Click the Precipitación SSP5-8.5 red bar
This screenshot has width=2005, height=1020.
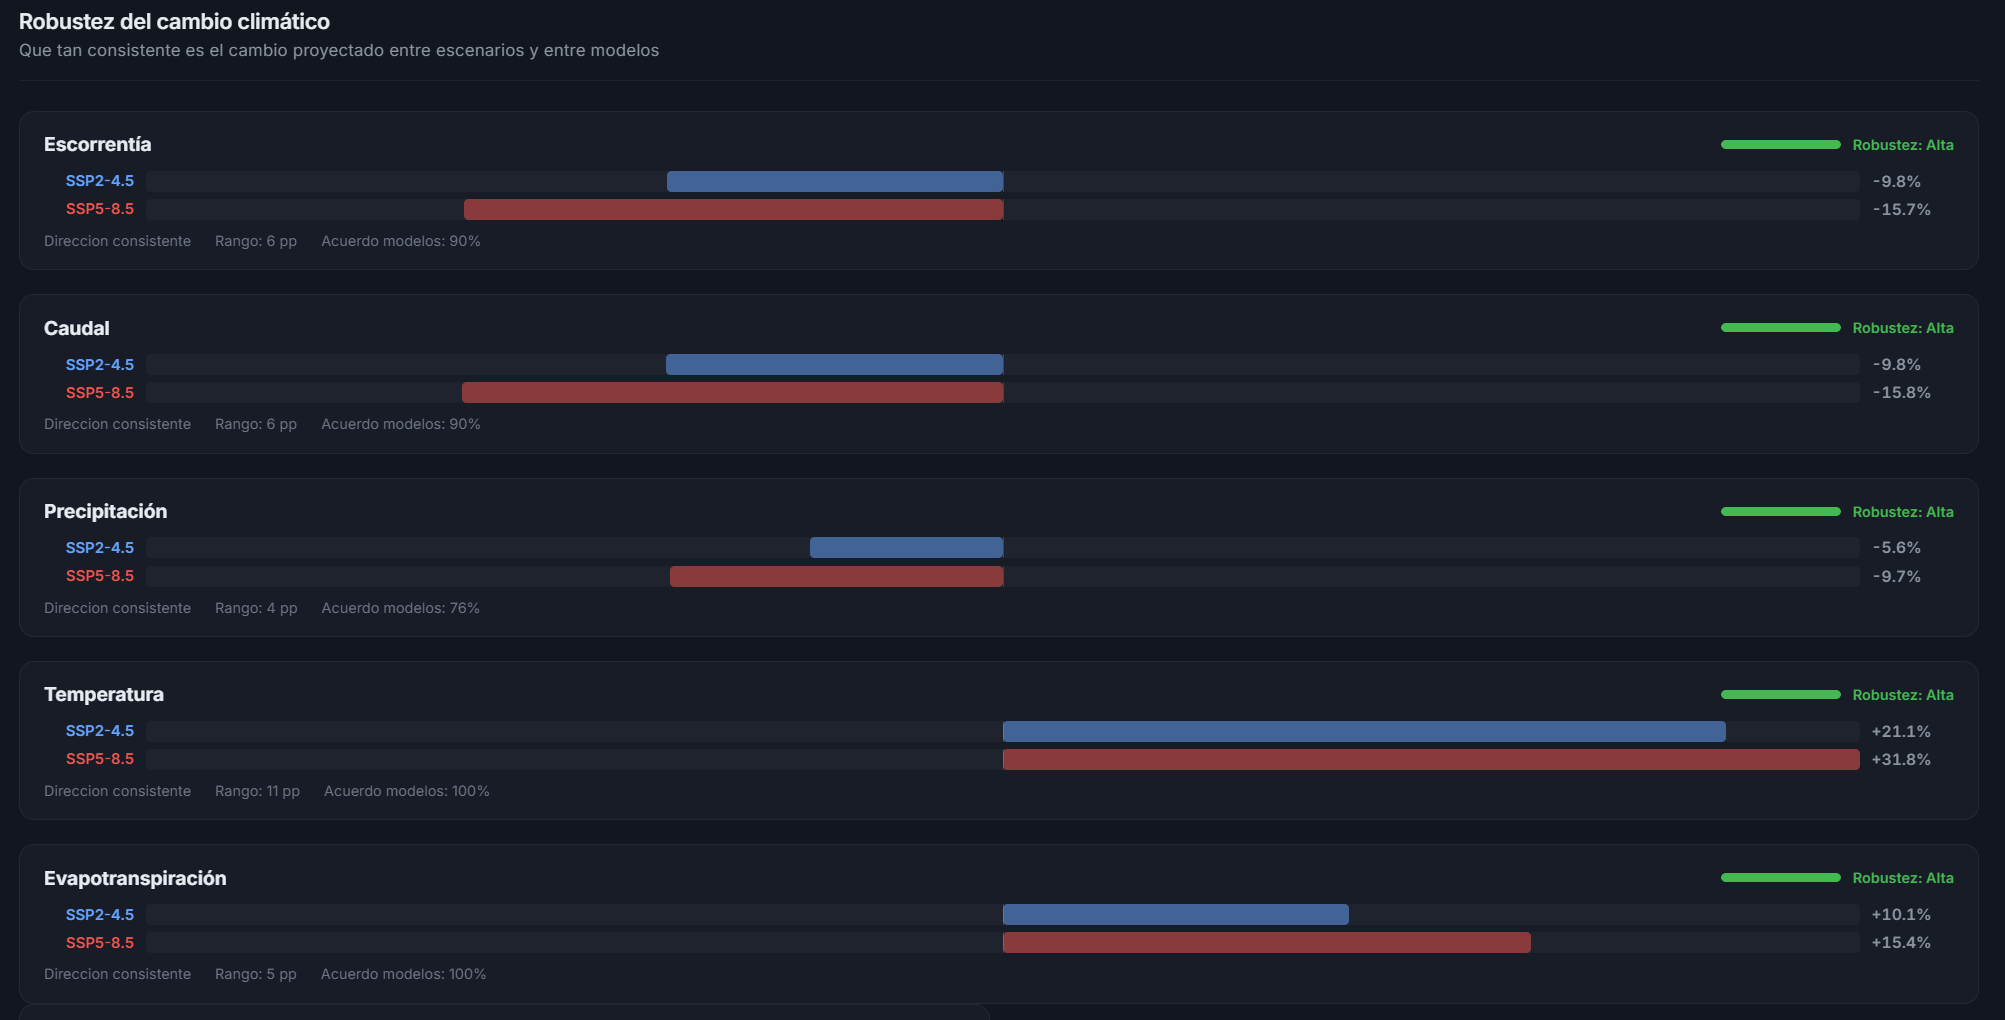coord(836,576)
